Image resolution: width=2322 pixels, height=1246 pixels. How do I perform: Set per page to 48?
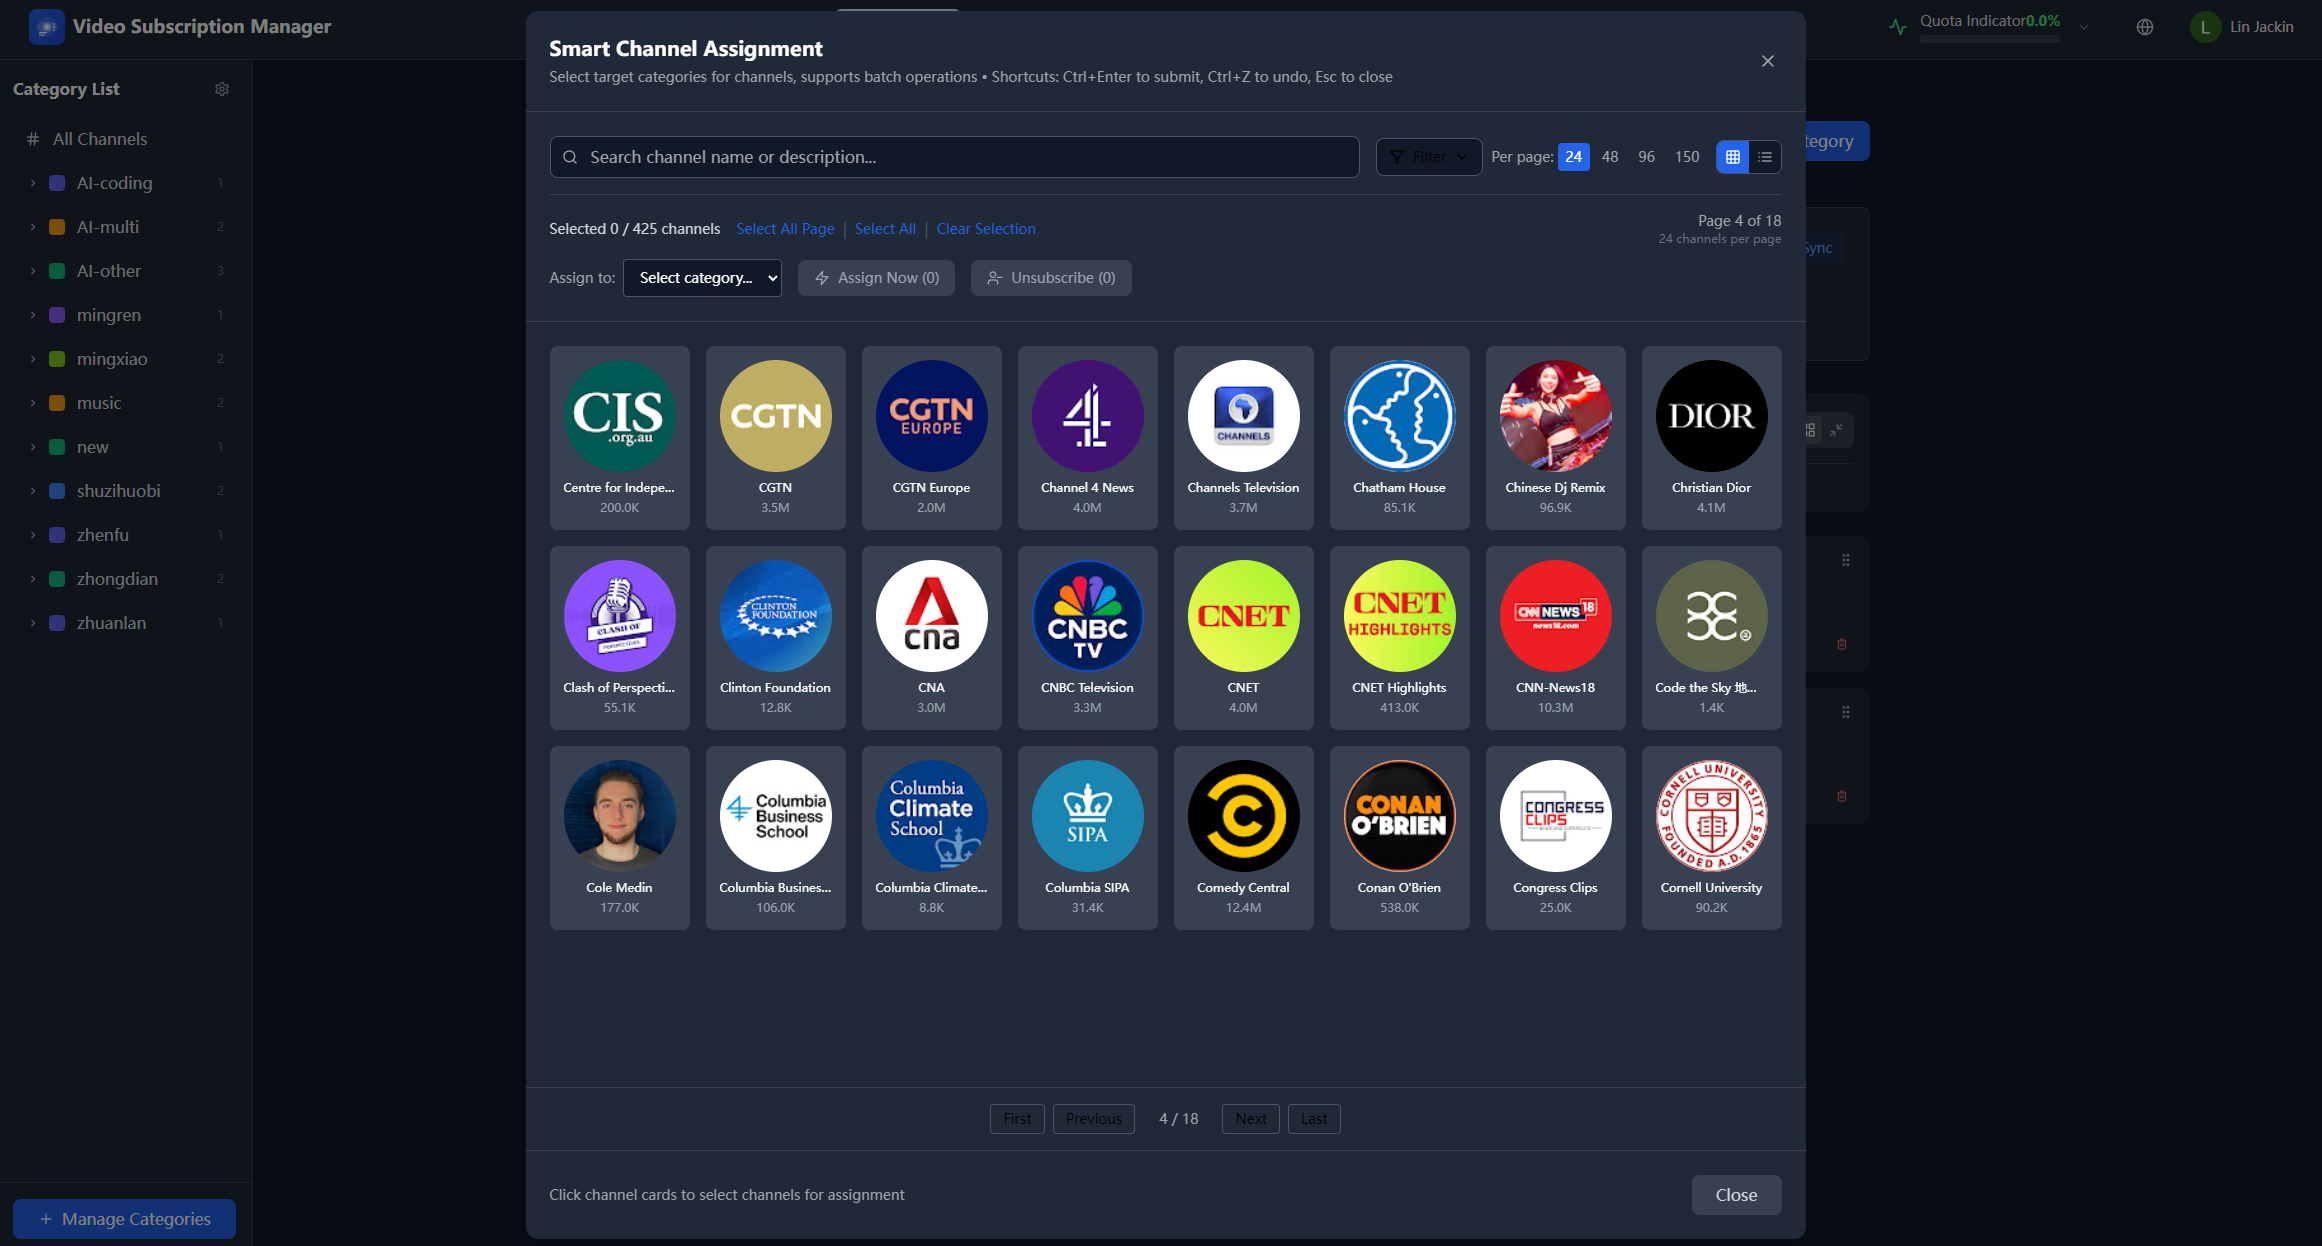[x=1610, y=157]
